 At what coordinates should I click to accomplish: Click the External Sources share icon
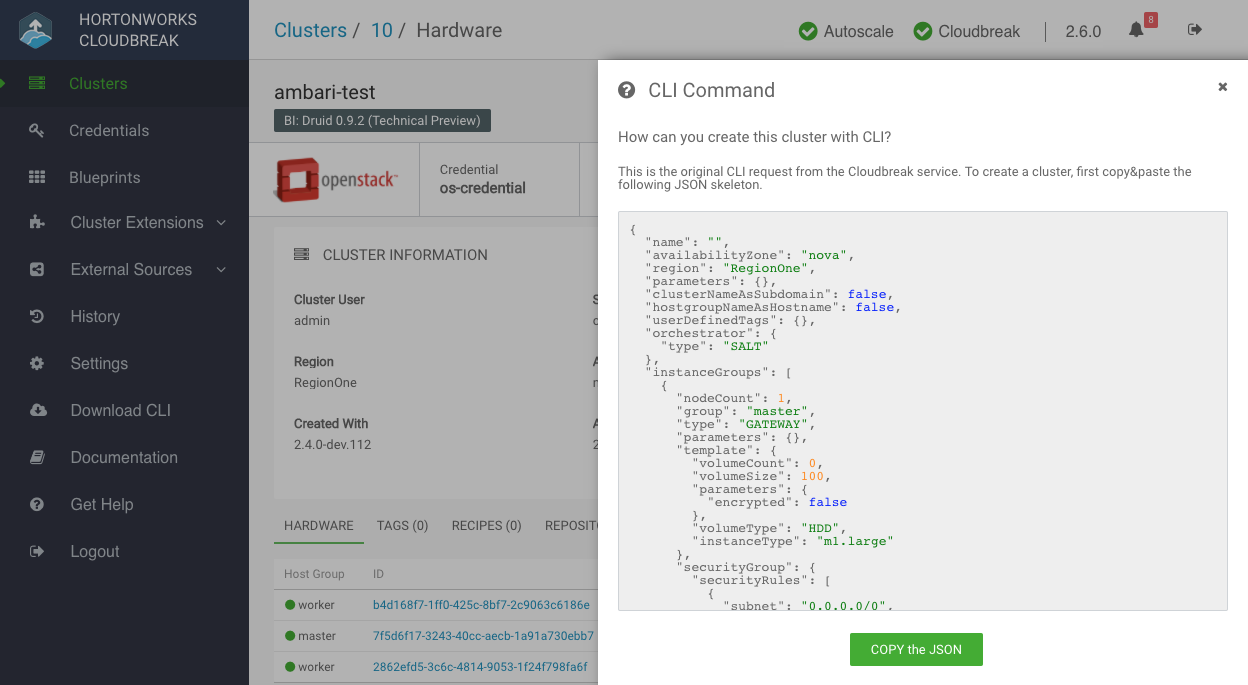pyautogui.click(x=37, y=269)
